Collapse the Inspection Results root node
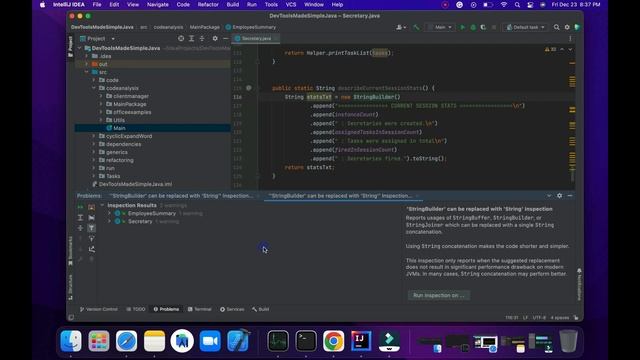640x360 pixels. (102, 205)
